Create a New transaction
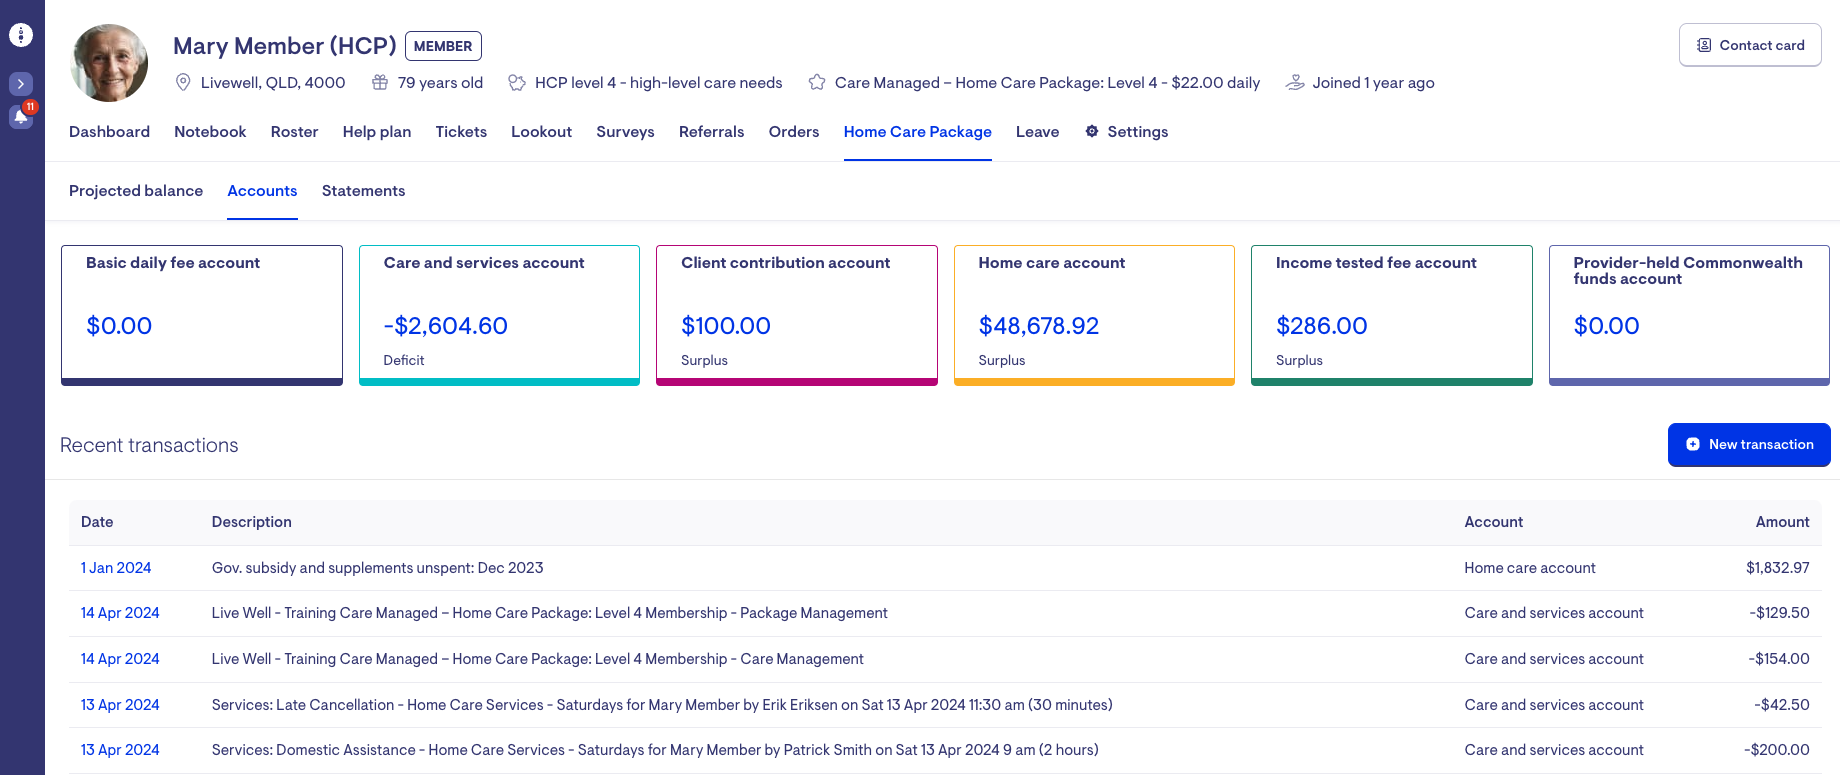The image size is (1840, 775). [1749, 445]
